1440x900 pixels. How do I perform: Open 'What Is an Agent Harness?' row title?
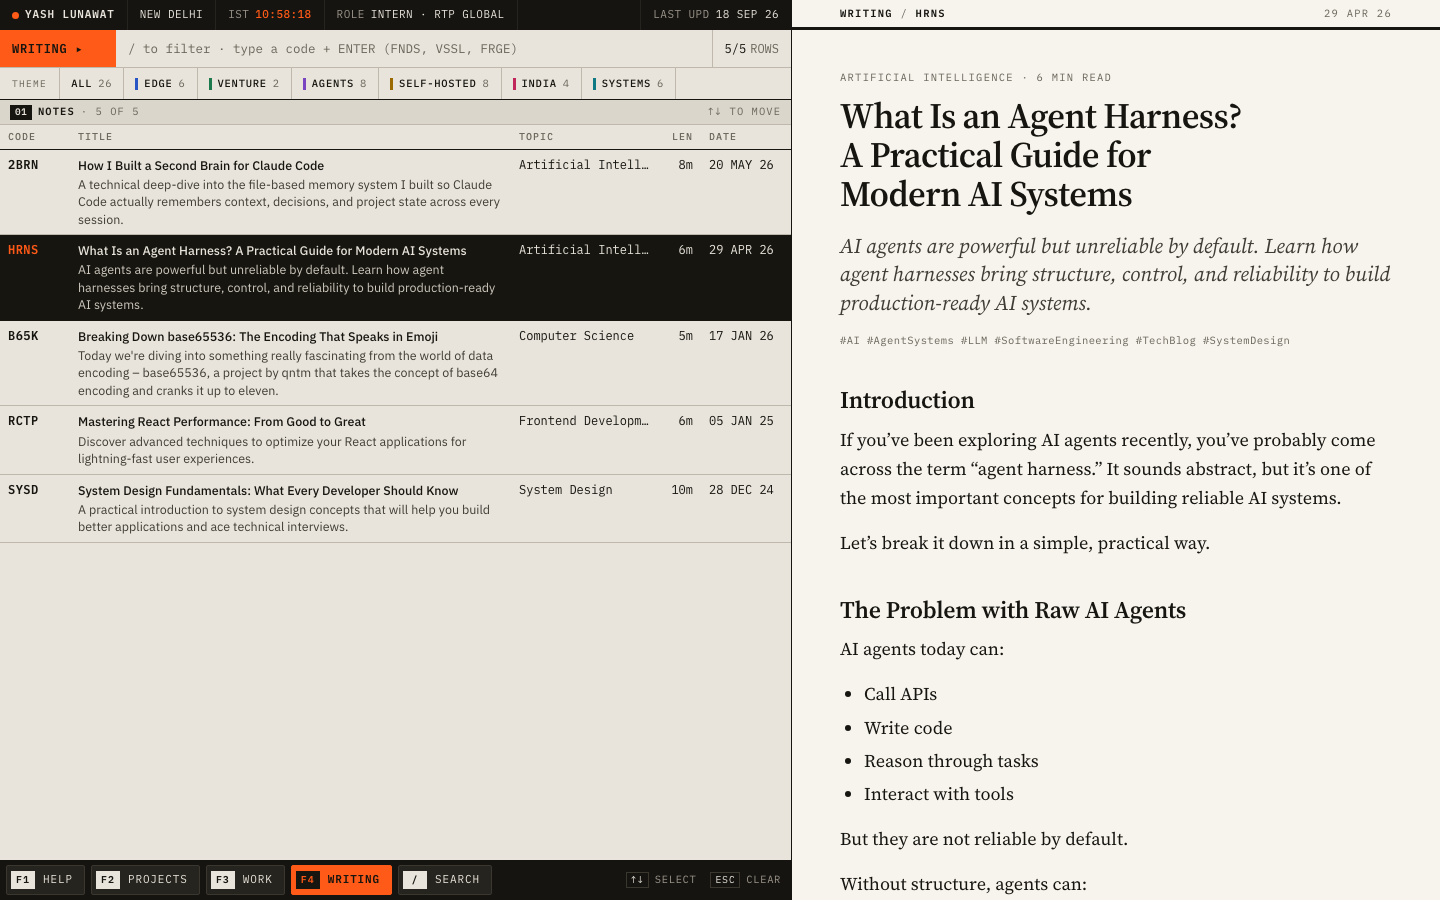[x=272, y=251]
